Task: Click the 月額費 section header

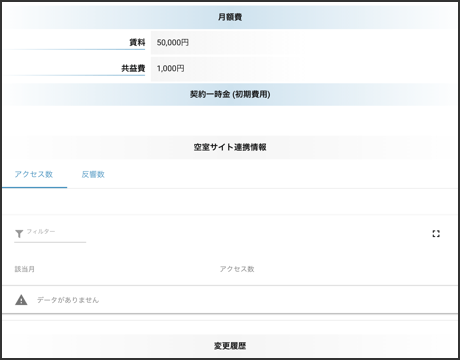Action: (x=230, y=17)
